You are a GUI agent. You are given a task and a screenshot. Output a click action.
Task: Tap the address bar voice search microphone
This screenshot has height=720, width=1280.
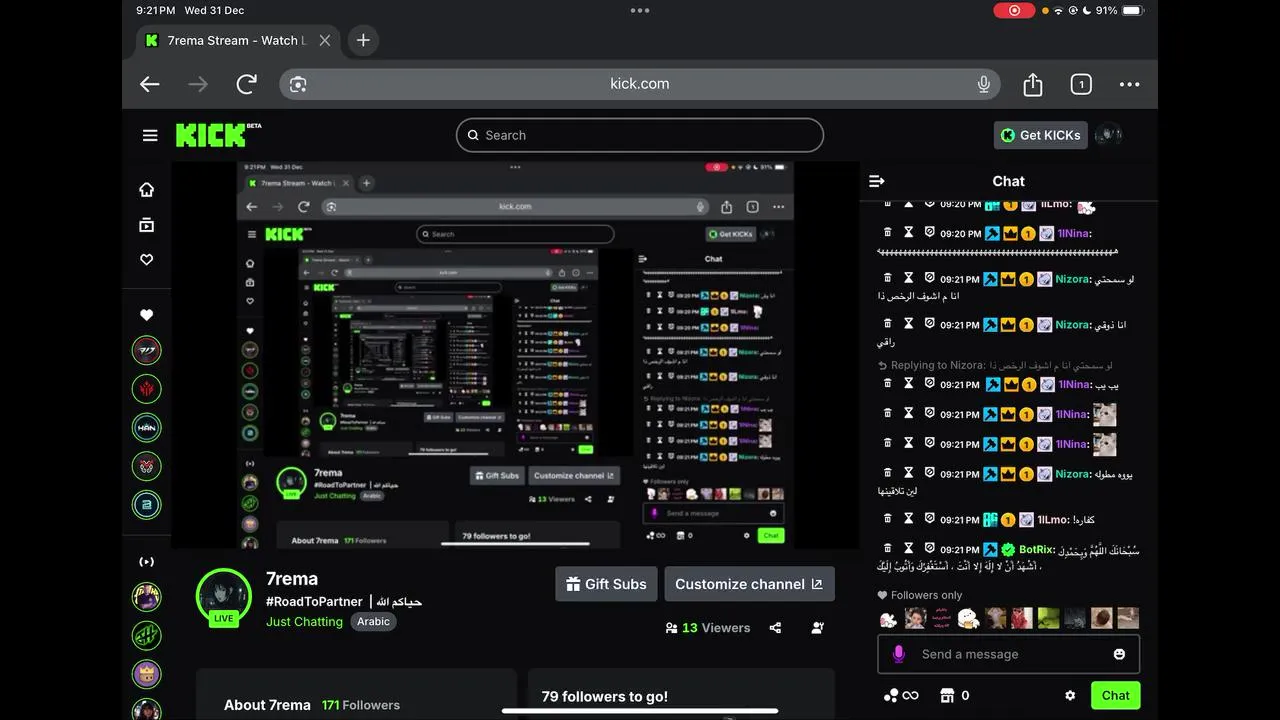click(x=984, y=84)
